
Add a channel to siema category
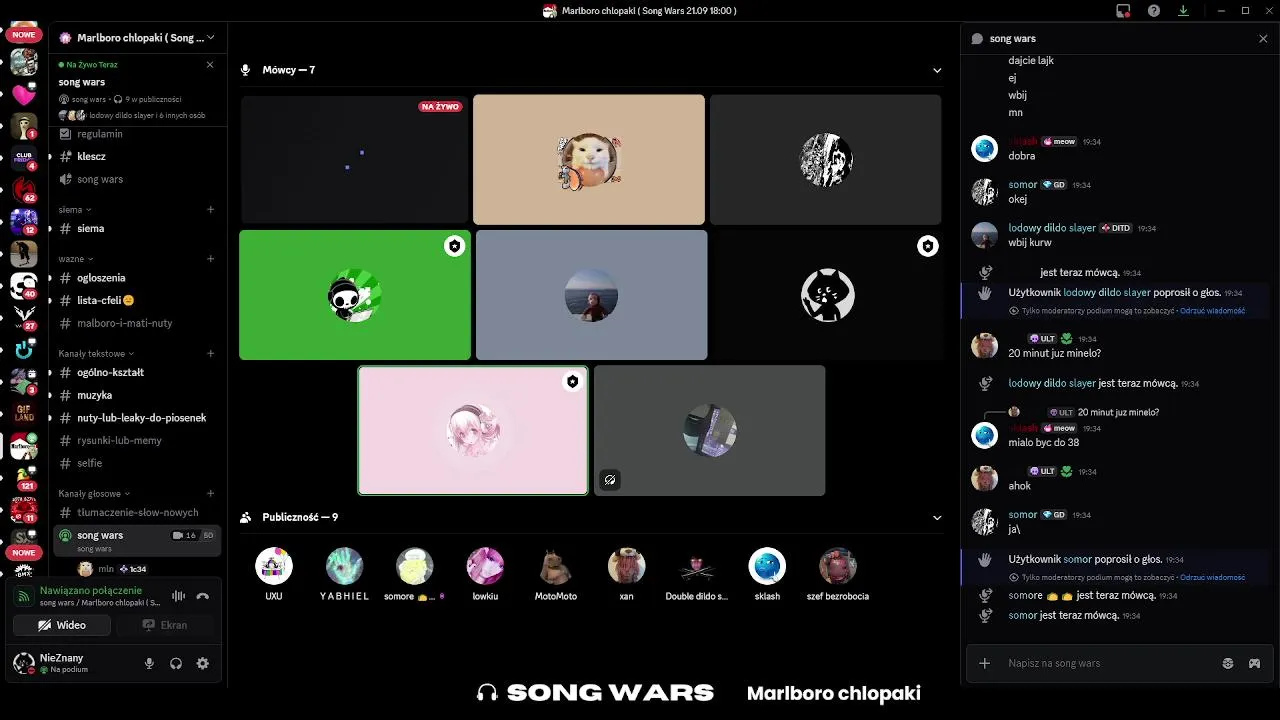(211, 210)
